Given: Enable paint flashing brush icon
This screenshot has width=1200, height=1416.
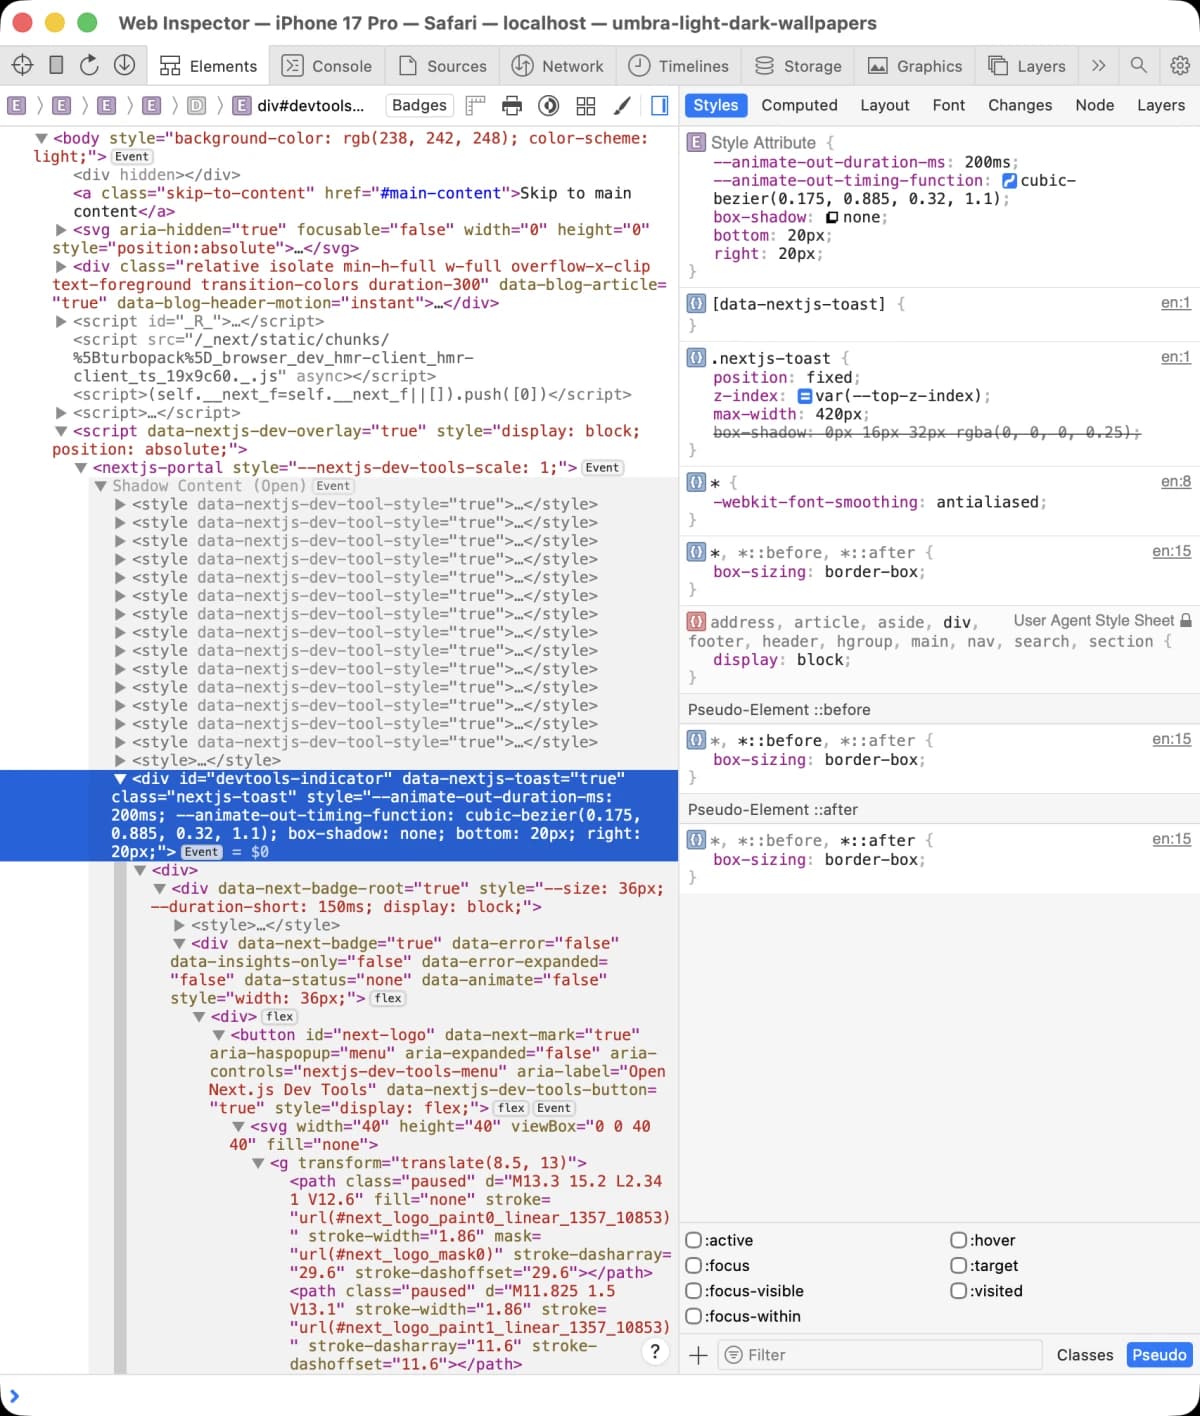Looking at the screenshot, I should click(x=622, y=105).
